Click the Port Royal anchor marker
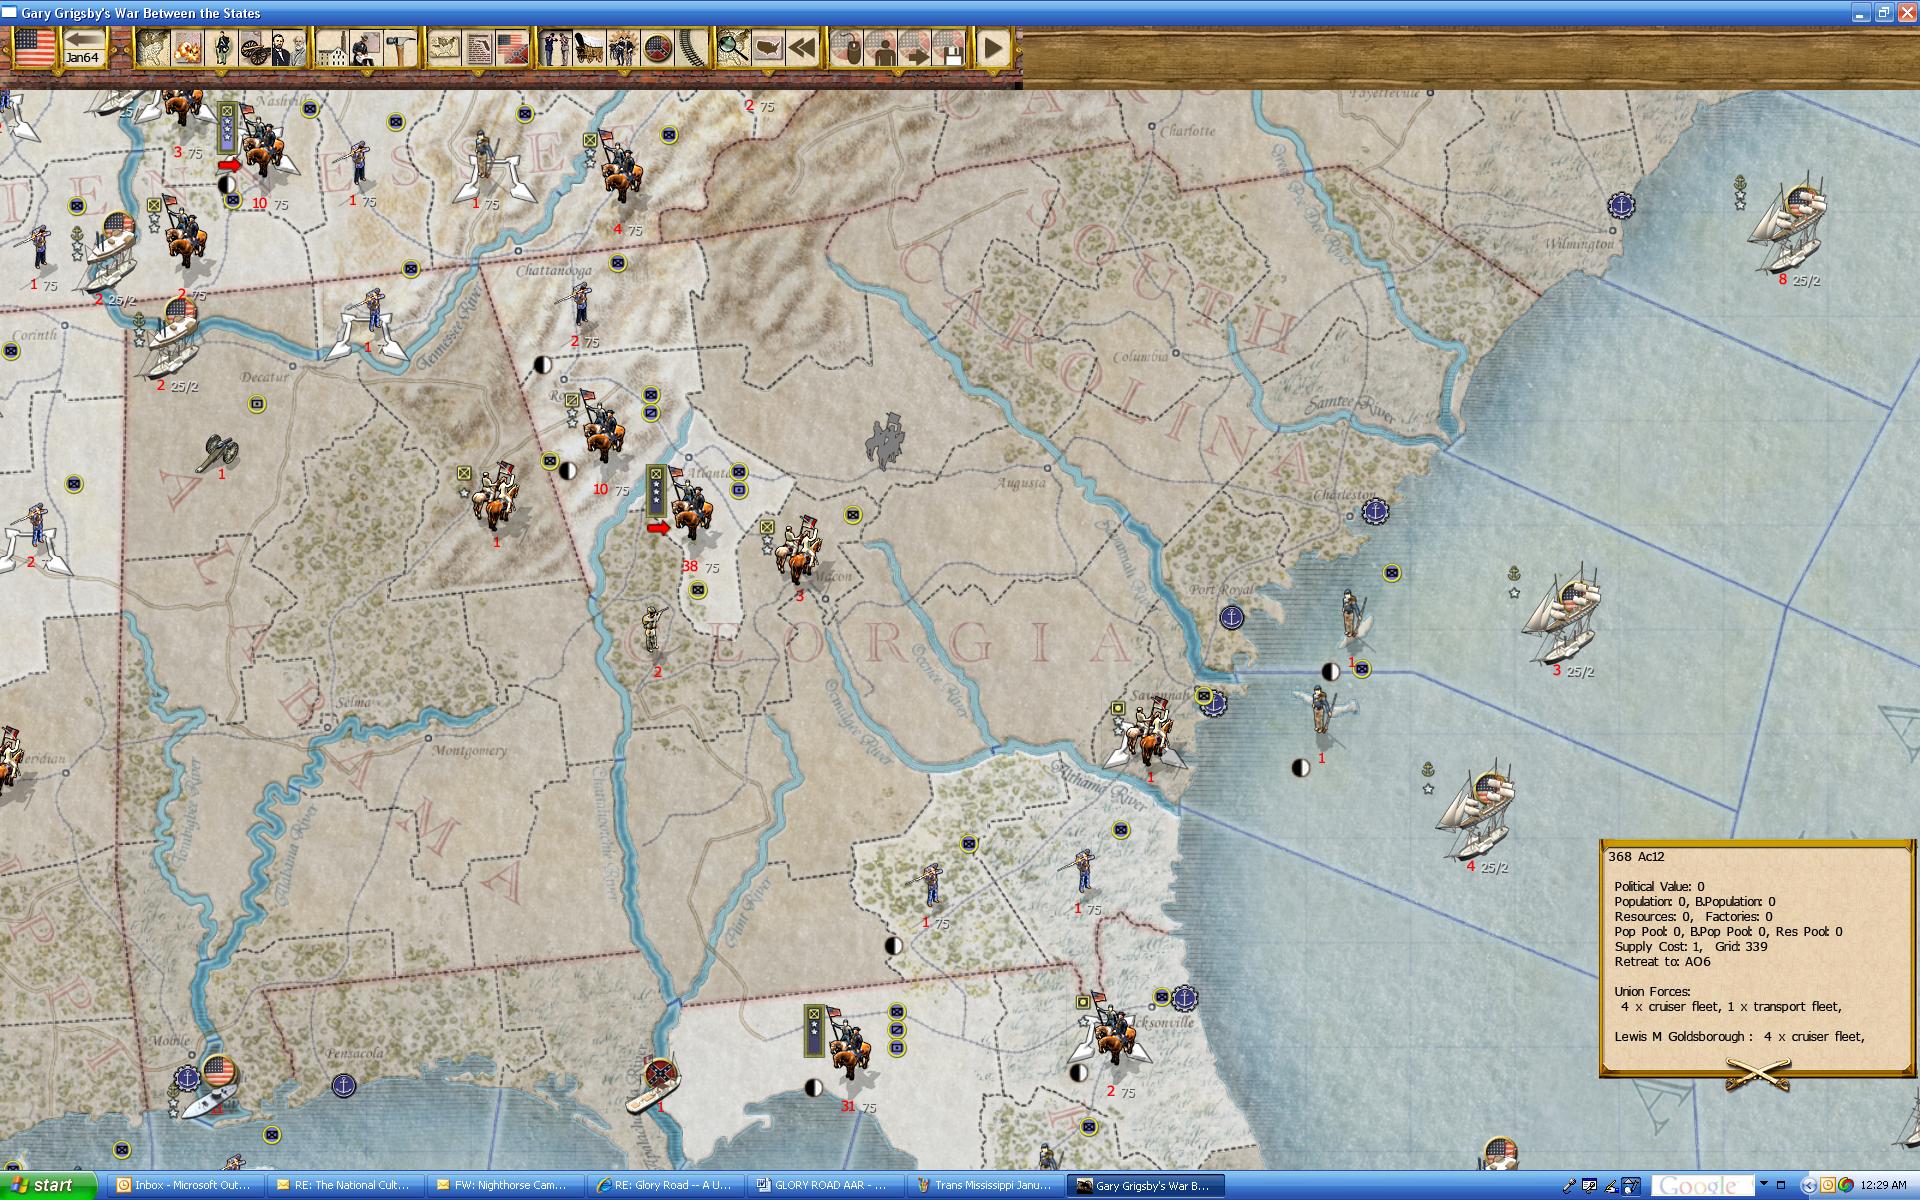The height and width of the screenshot is (1200, 1920). pos(1232,617)
